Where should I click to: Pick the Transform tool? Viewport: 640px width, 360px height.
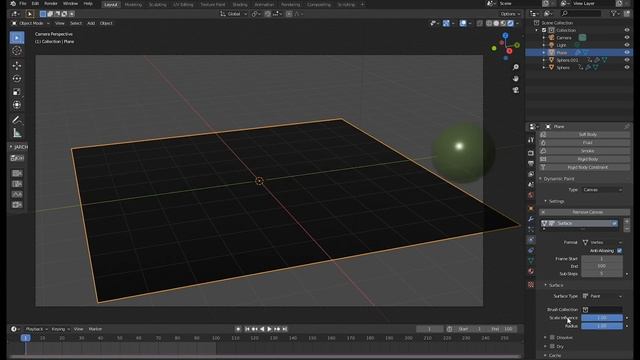(17, 104)
